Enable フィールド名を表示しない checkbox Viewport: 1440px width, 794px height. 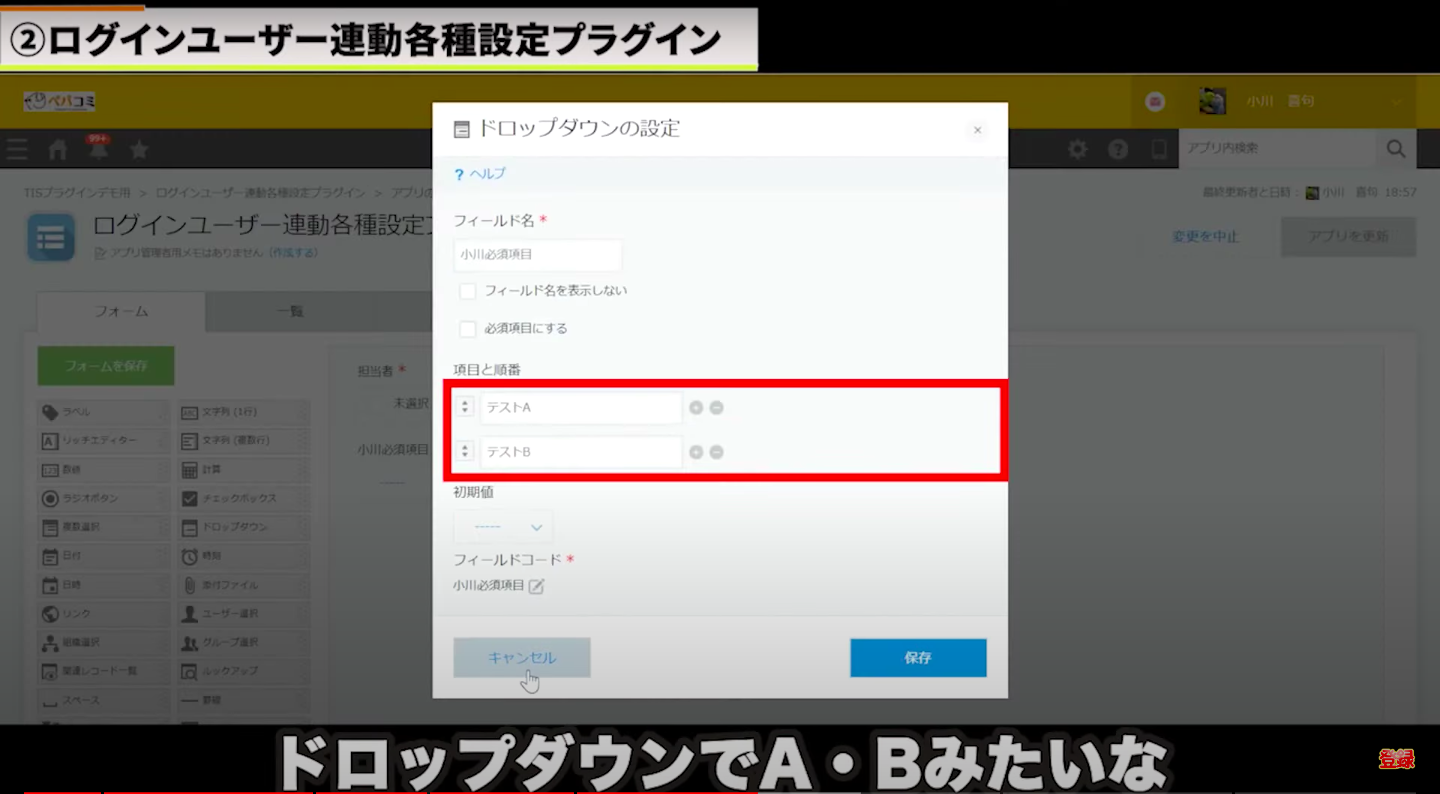coord(467,291)
